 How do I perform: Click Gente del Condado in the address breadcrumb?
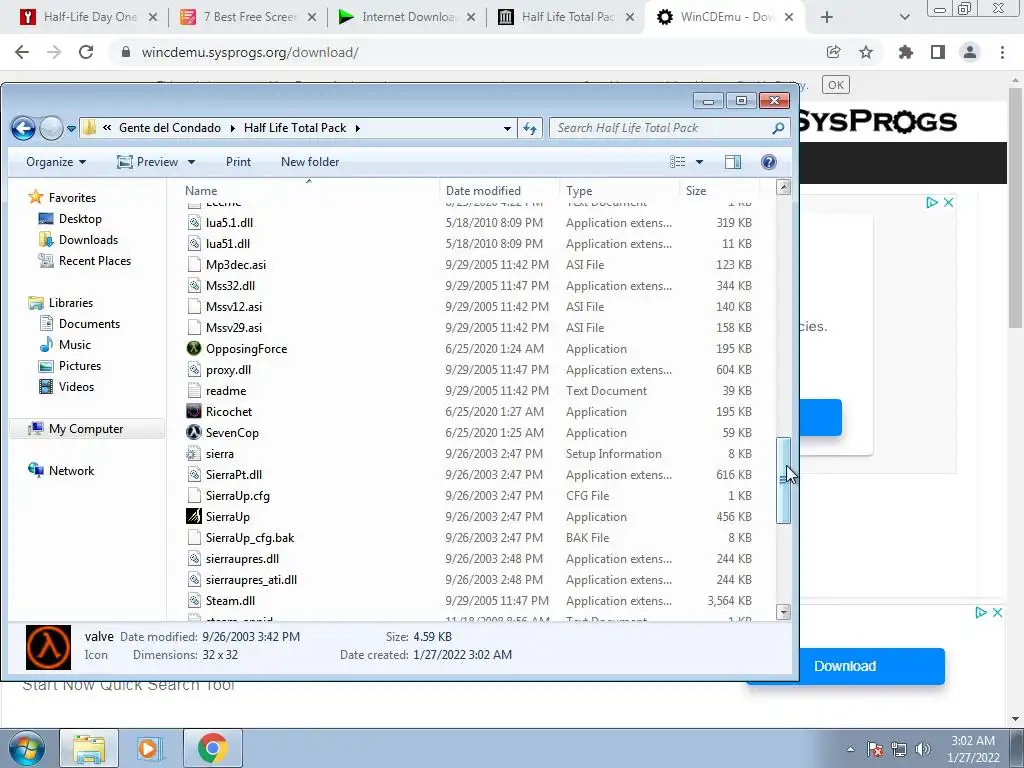point(170,128)
